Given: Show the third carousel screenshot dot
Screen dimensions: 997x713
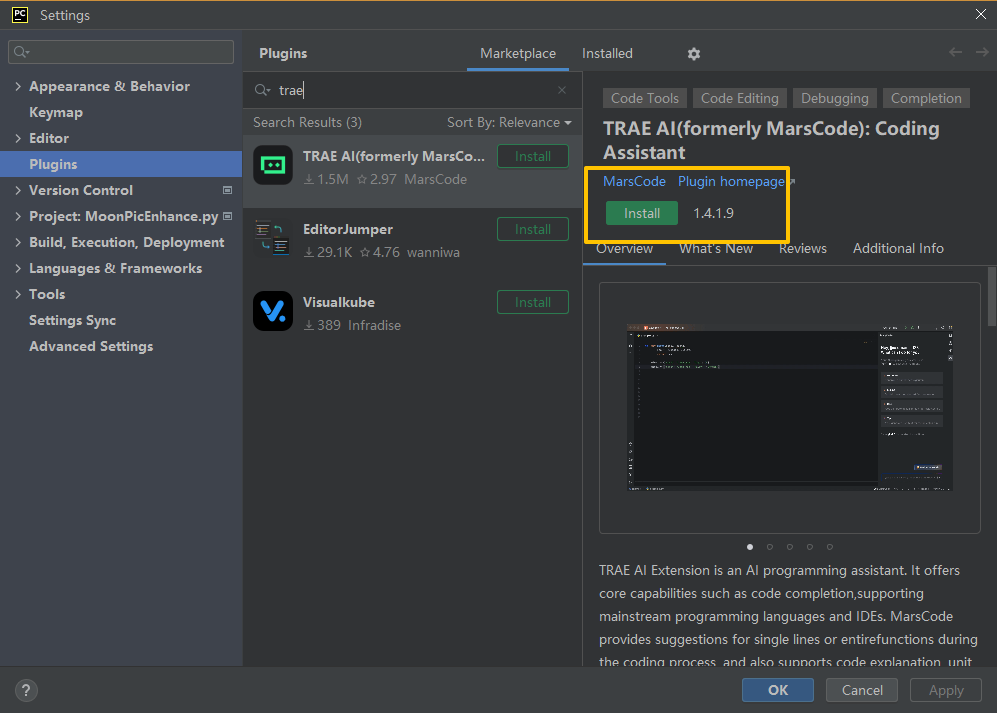Looking at the screenshot, I should (x=790, y=547).
